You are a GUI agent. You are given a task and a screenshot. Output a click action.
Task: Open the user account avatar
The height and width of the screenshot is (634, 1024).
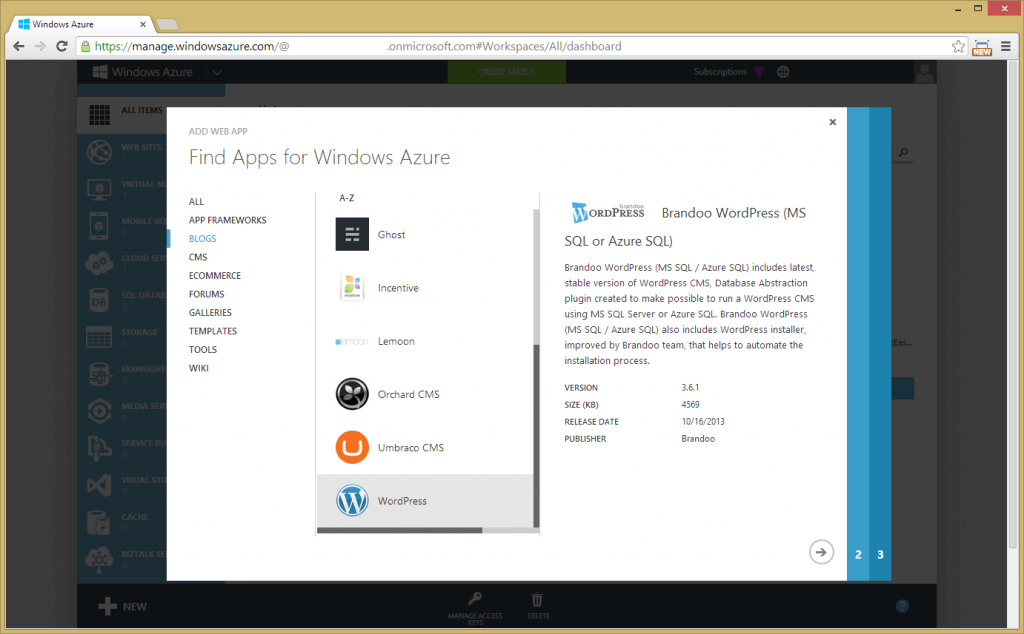click(925, 72)
